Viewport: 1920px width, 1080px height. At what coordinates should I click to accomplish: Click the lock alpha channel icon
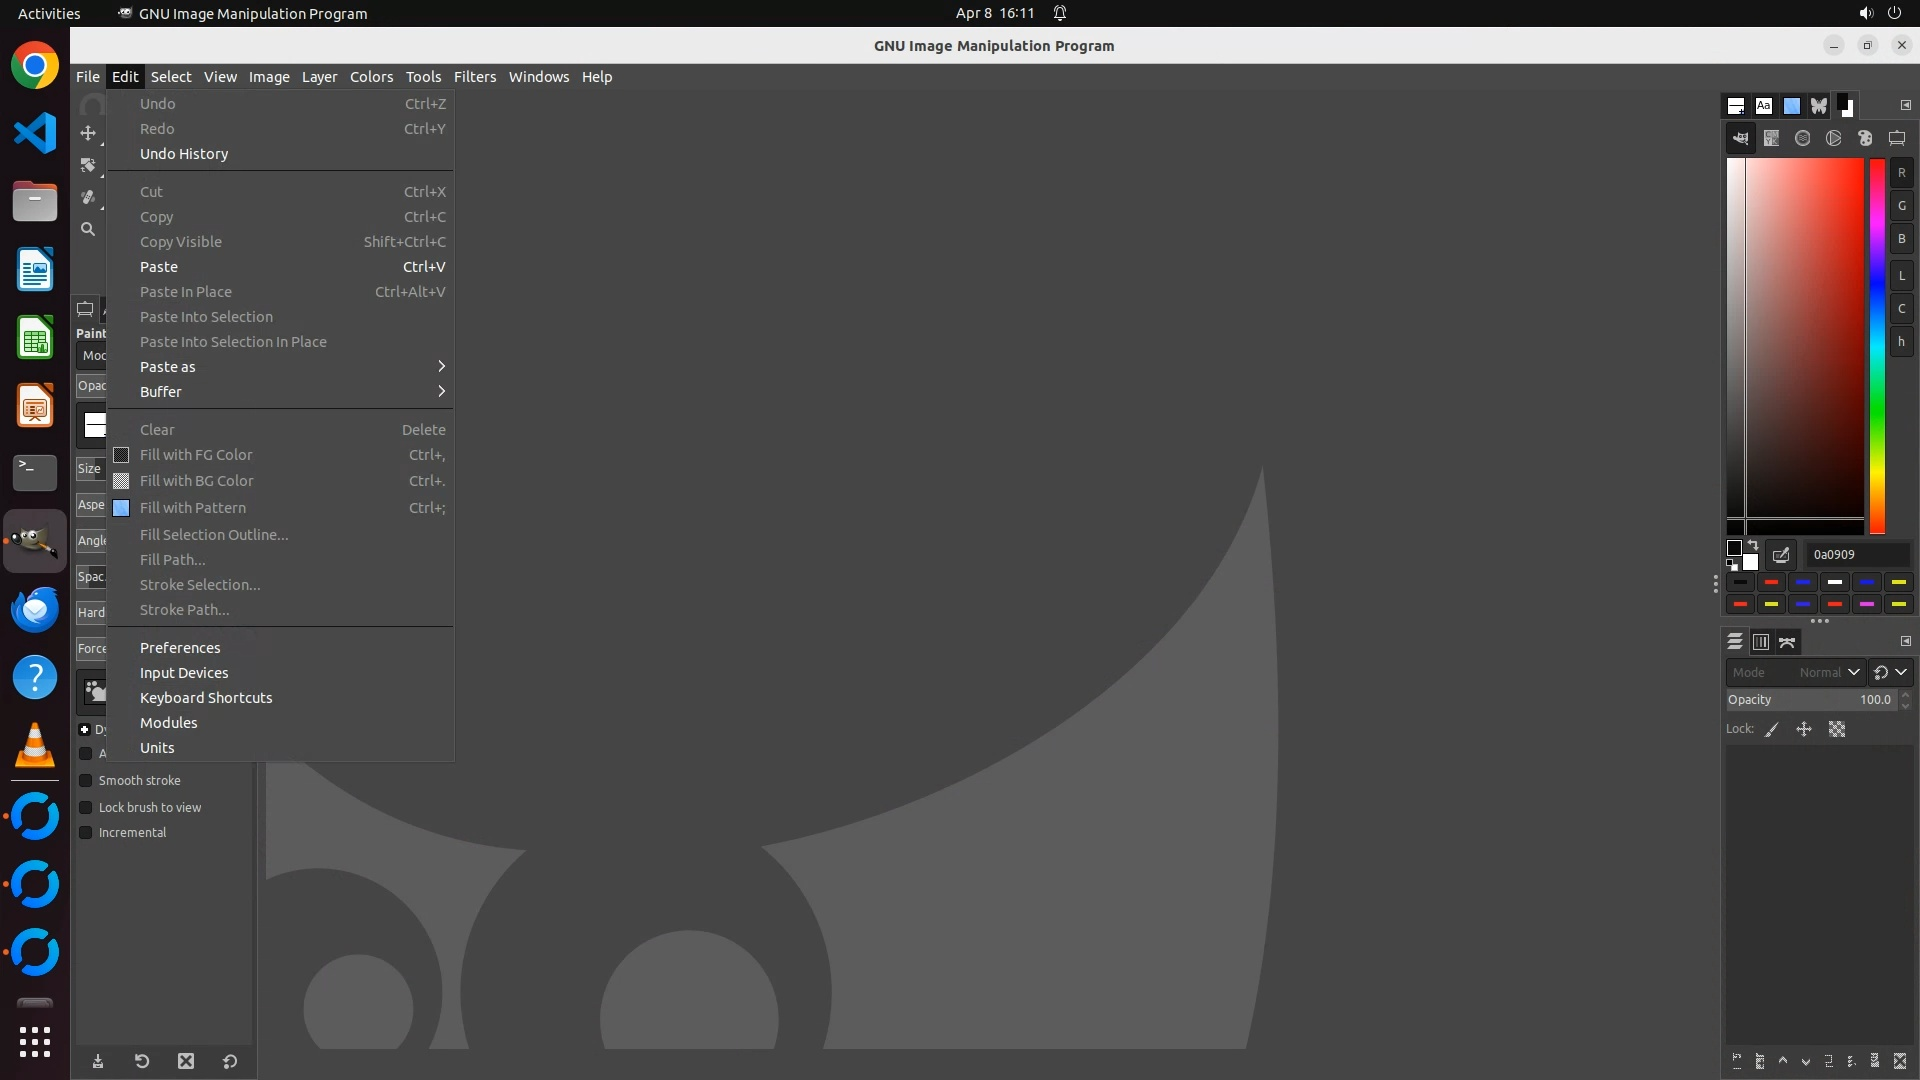point(1837,730)
